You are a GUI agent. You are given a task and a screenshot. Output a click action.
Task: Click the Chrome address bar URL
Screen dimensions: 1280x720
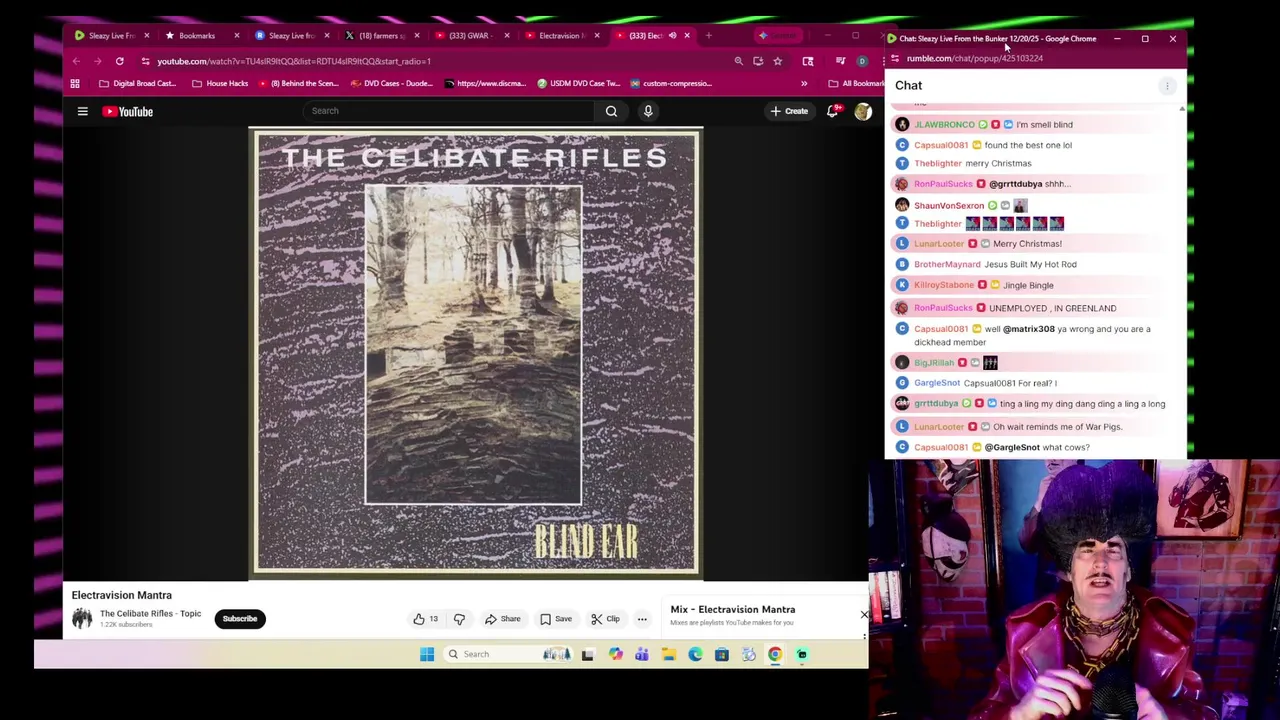(294, 61)
